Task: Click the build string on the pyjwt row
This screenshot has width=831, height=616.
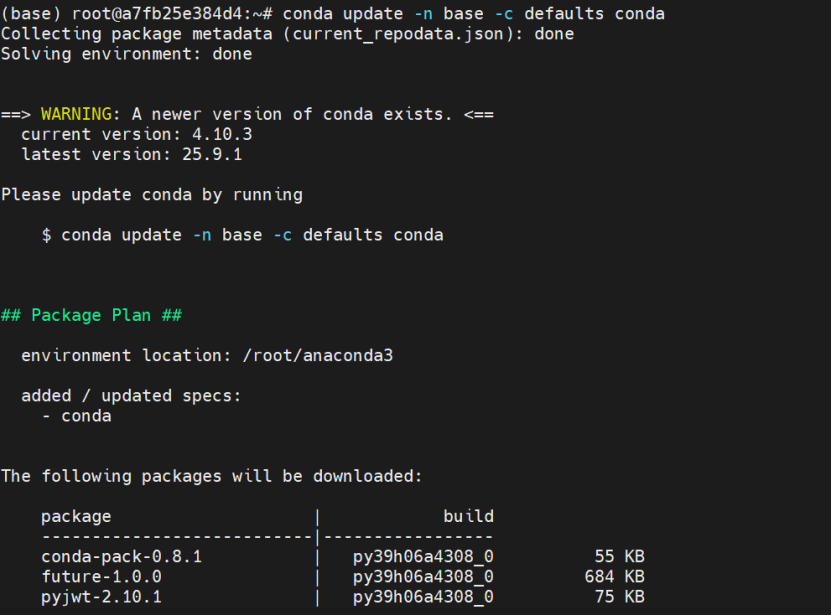Action: pos(423,597)
